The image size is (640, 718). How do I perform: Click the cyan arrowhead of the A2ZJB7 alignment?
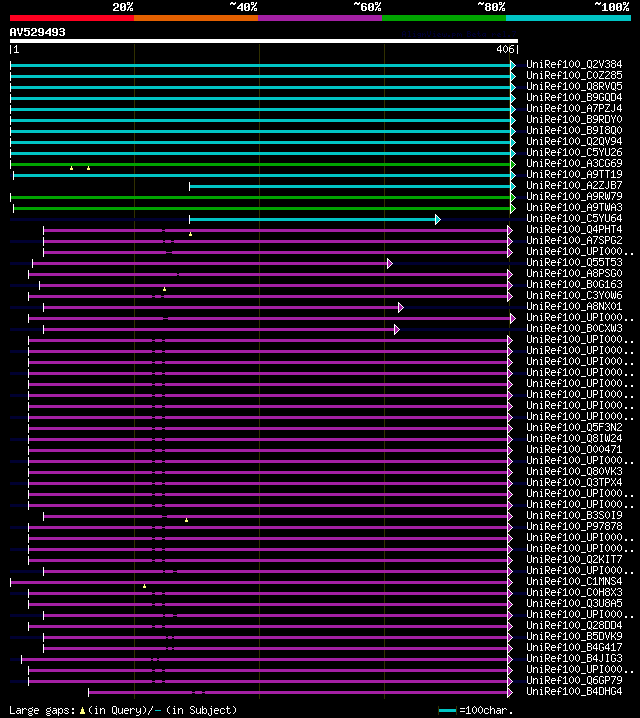tap(513, 186)
